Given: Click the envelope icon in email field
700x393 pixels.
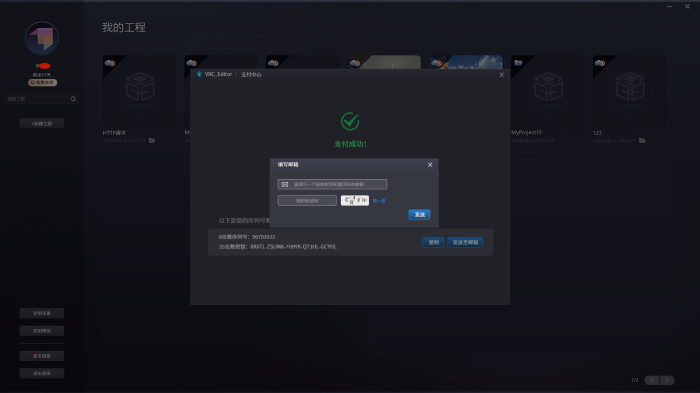Looking at the screenshot, I should (285, 184).
